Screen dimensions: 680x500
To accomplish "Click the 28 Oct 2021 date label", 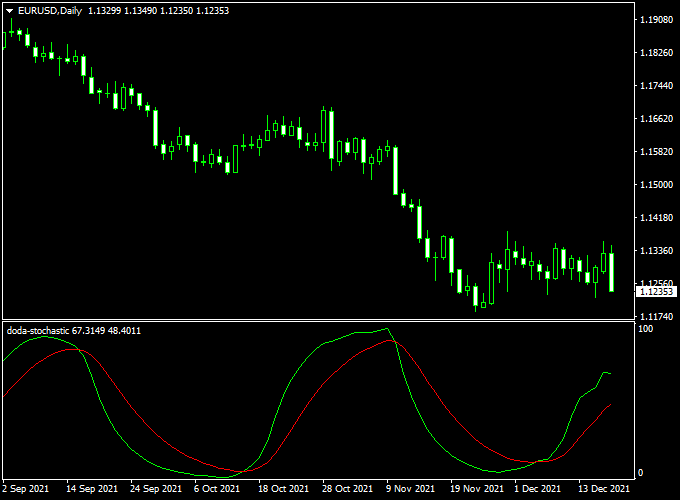I will coord(347,489).
